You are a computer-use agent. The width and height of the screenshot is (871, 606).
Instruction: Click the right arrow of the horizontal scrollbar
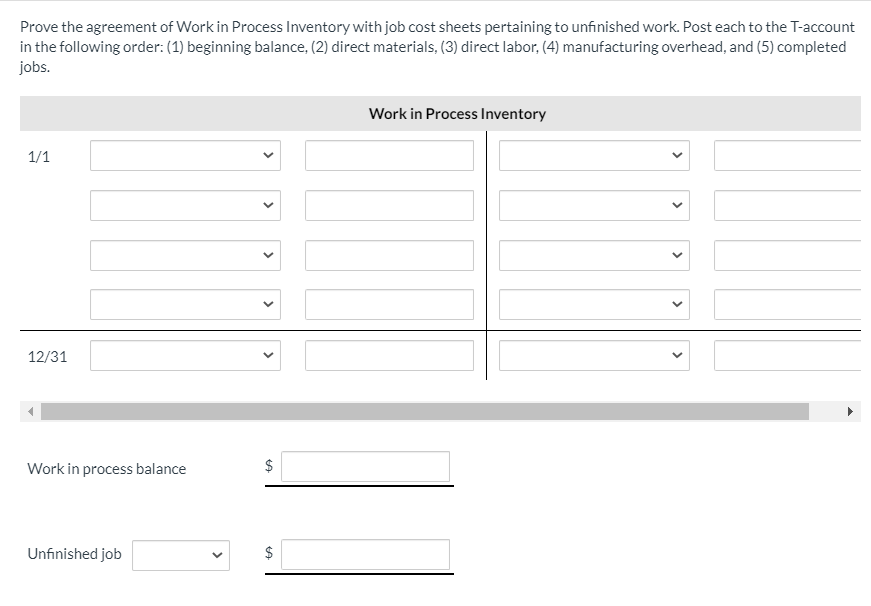click(851, 409)
